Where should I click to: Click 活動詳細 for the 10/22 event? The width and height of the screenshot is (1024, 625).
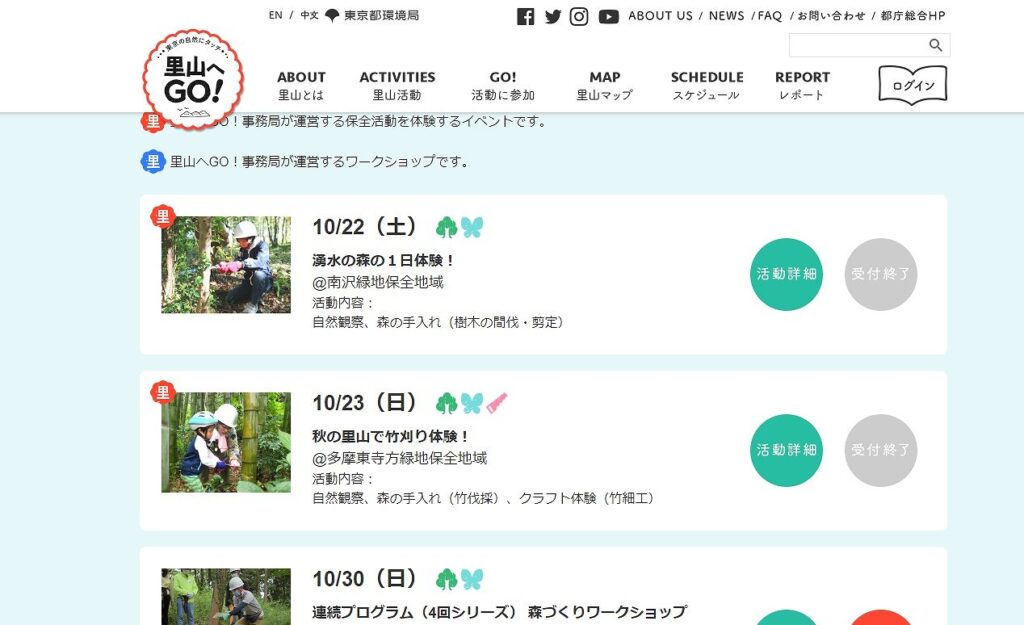[x=786, y=274]
